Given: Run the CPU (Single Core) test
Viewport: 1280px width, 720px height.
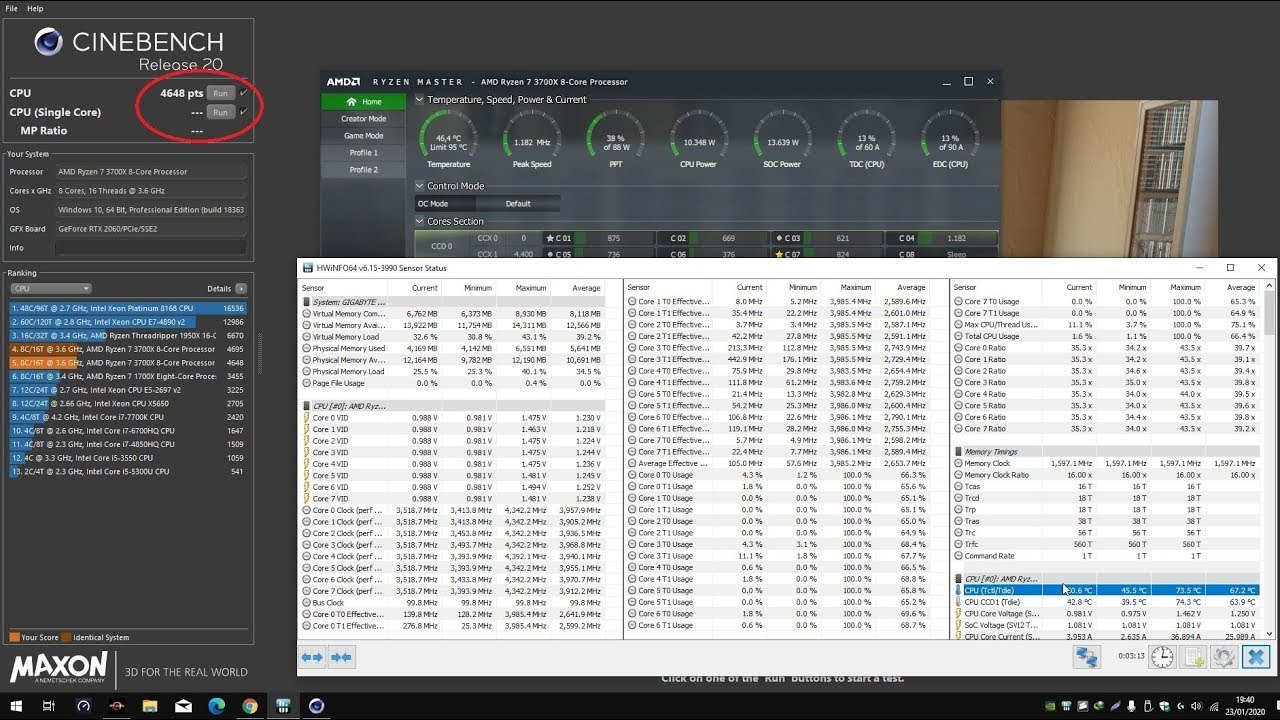Looking at the screenshot, I should point(220,112).
